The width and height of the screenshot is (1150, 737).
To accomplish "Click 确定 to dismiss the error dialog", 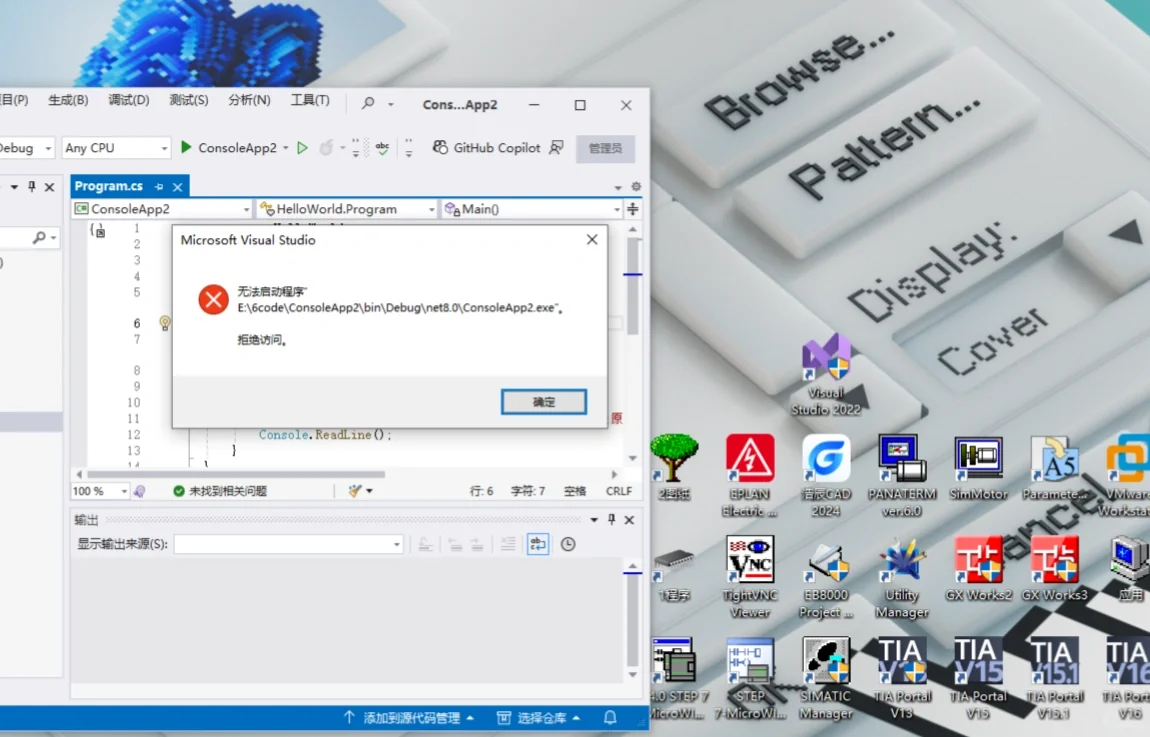I will click(543, 402).
